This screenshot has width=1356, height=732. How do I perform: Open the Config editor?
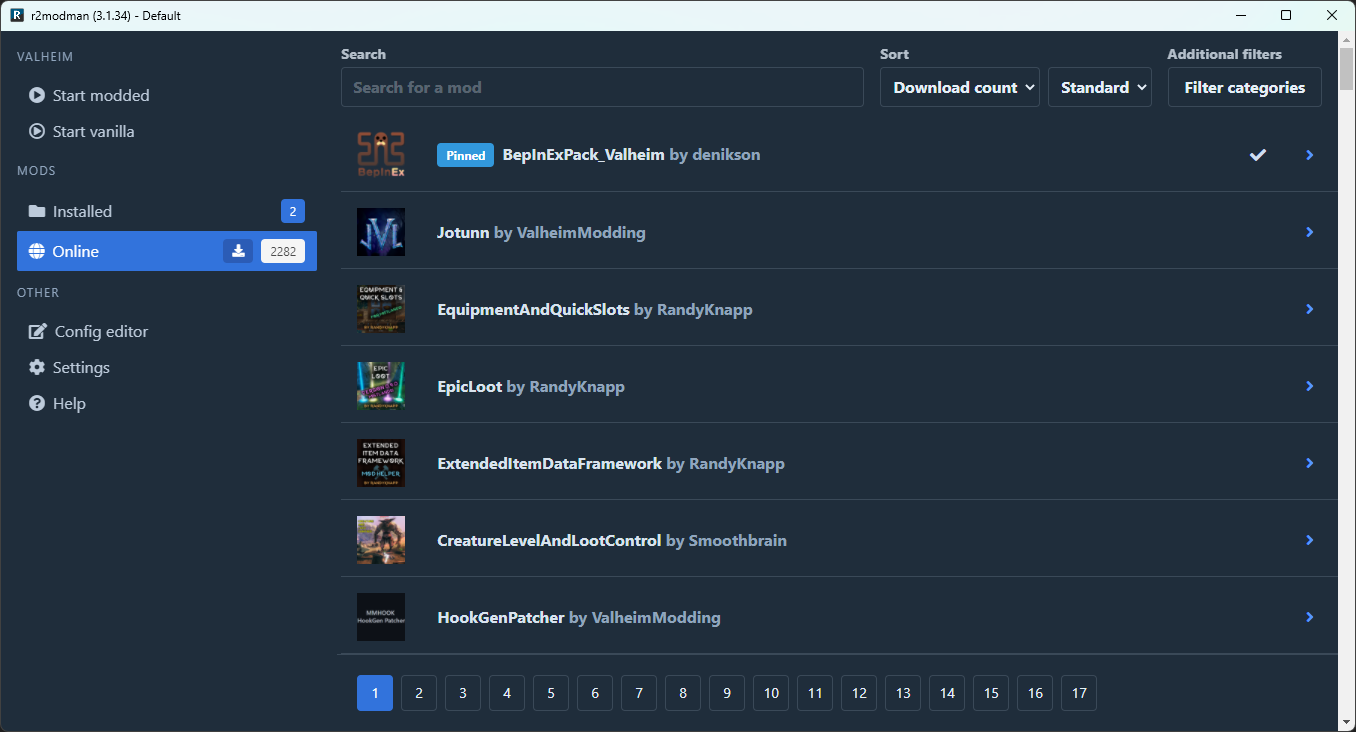[167, 332]
